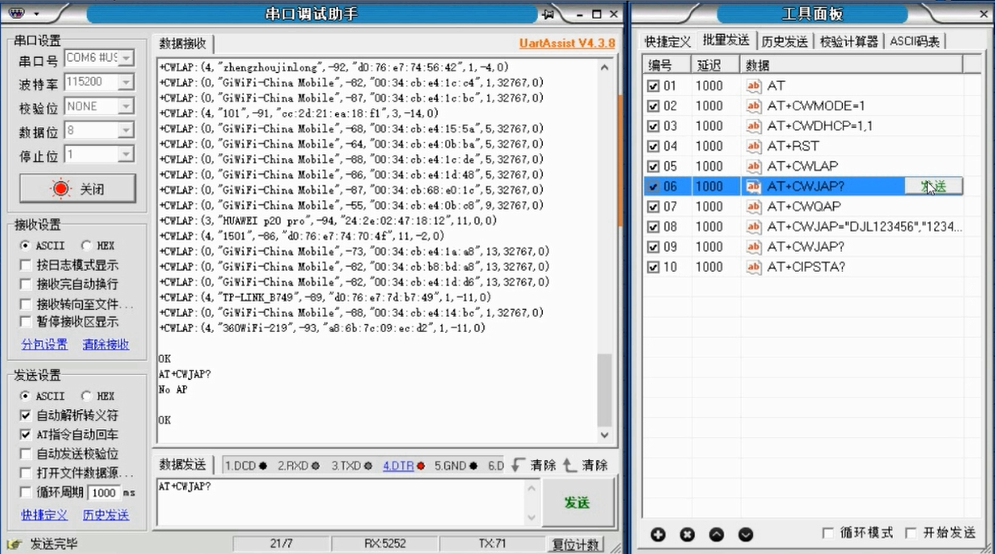Switch to 批量发送 tab
Image resolution: width=995 pixels, height=554 pixels.
point(726,40)
